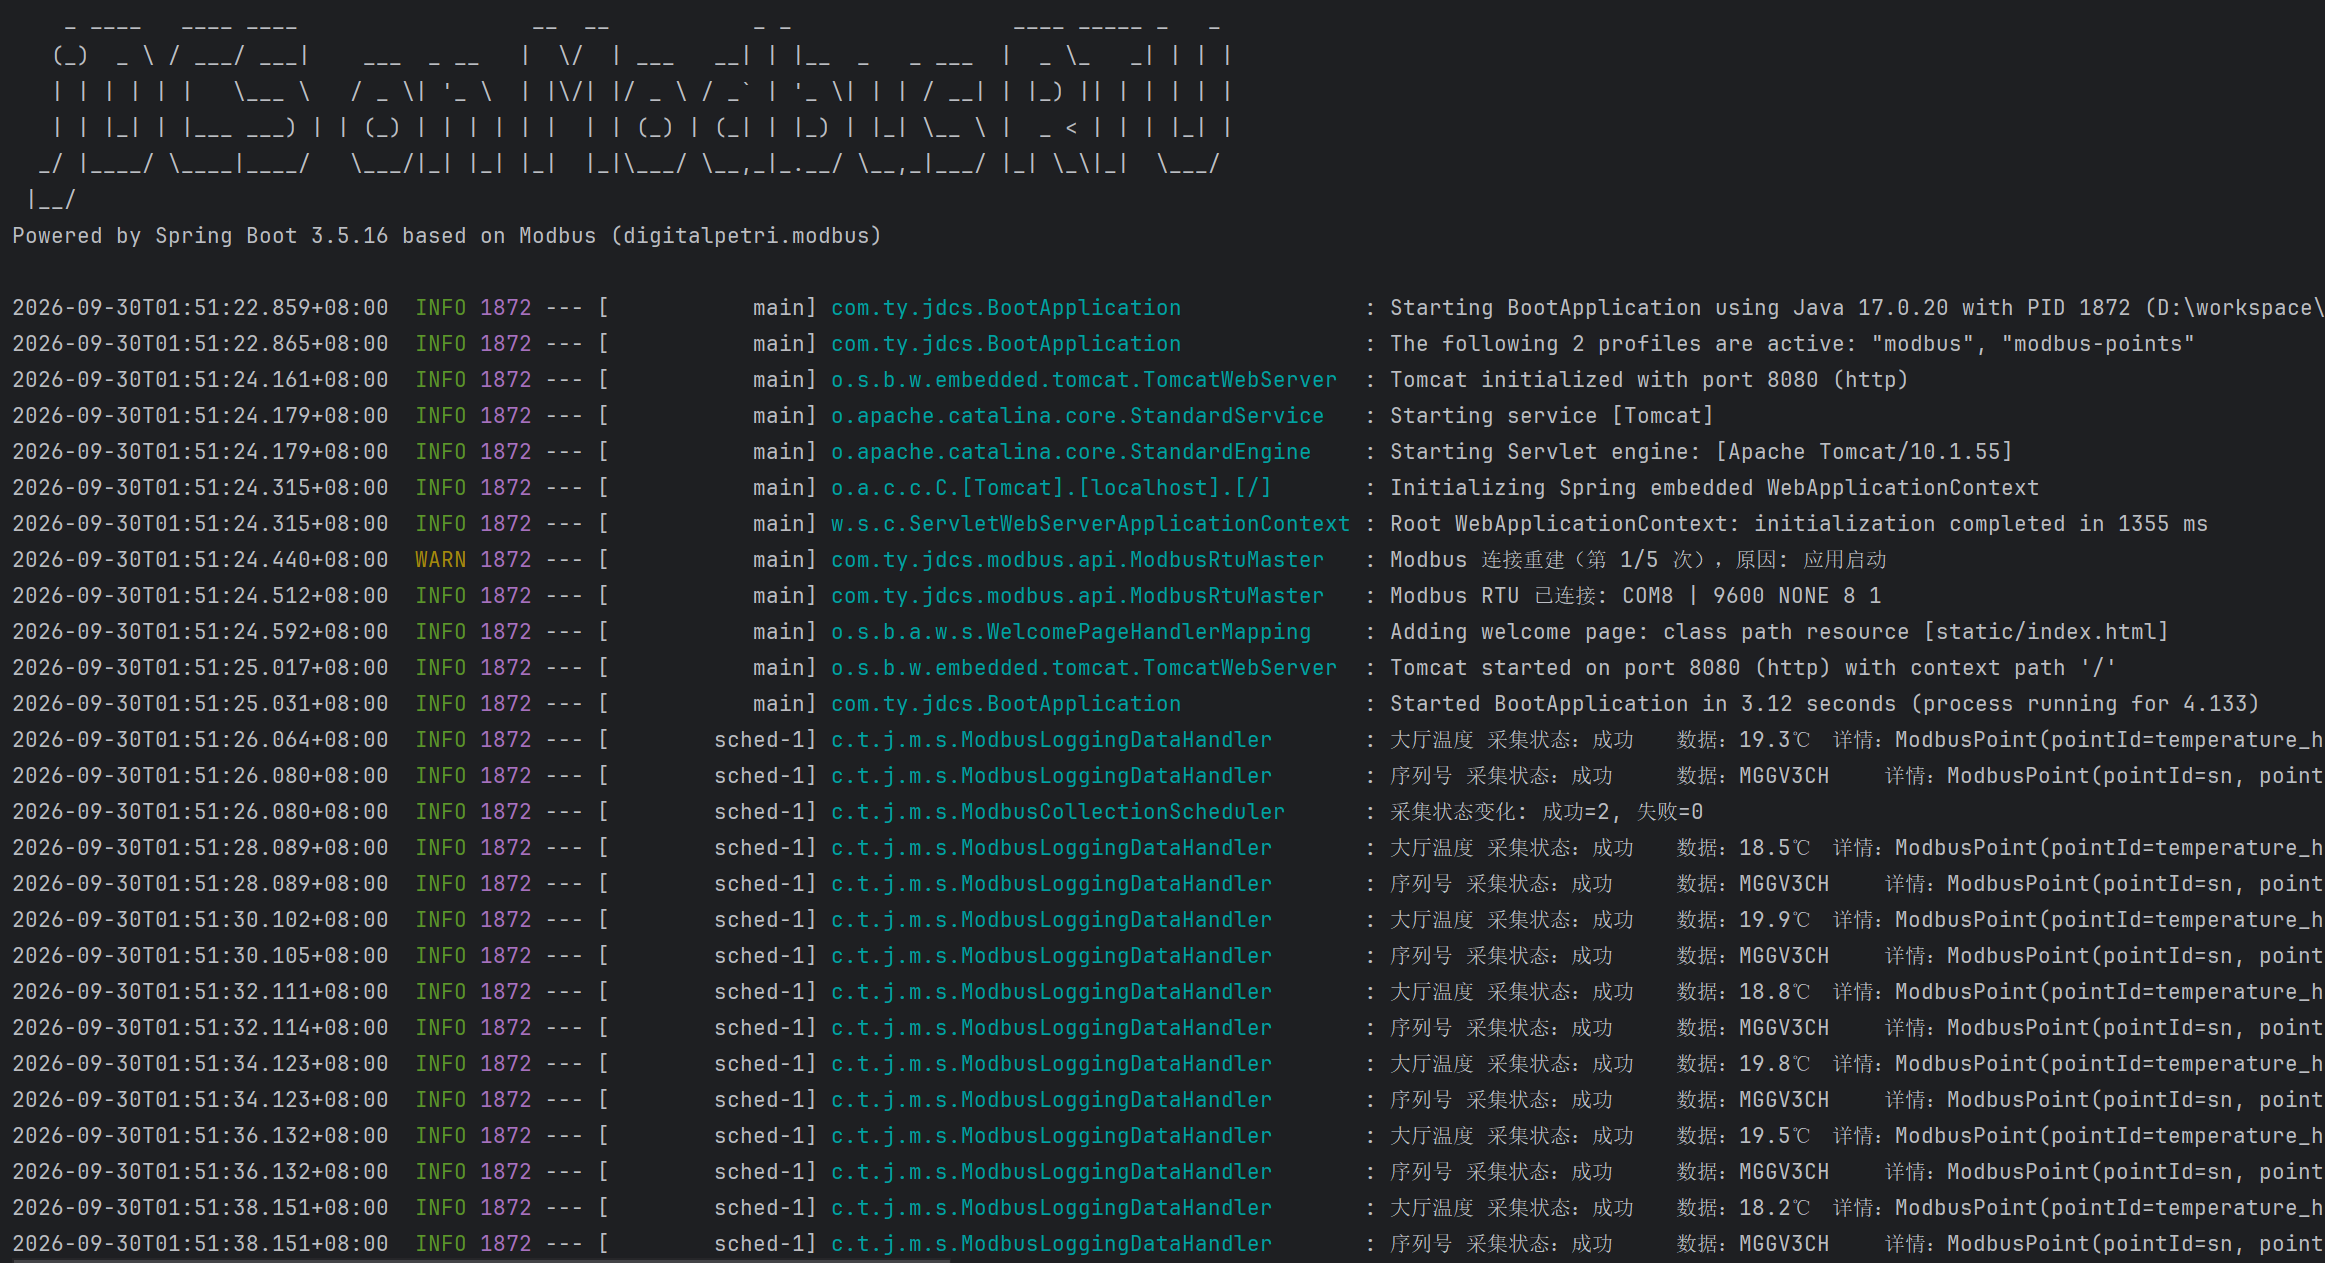The height and width of the screenshot is (1263, 2325).
Task: Click the '采集状态变化: 成功=2, 失败=0' message
Action: [x=1546, y=812]
